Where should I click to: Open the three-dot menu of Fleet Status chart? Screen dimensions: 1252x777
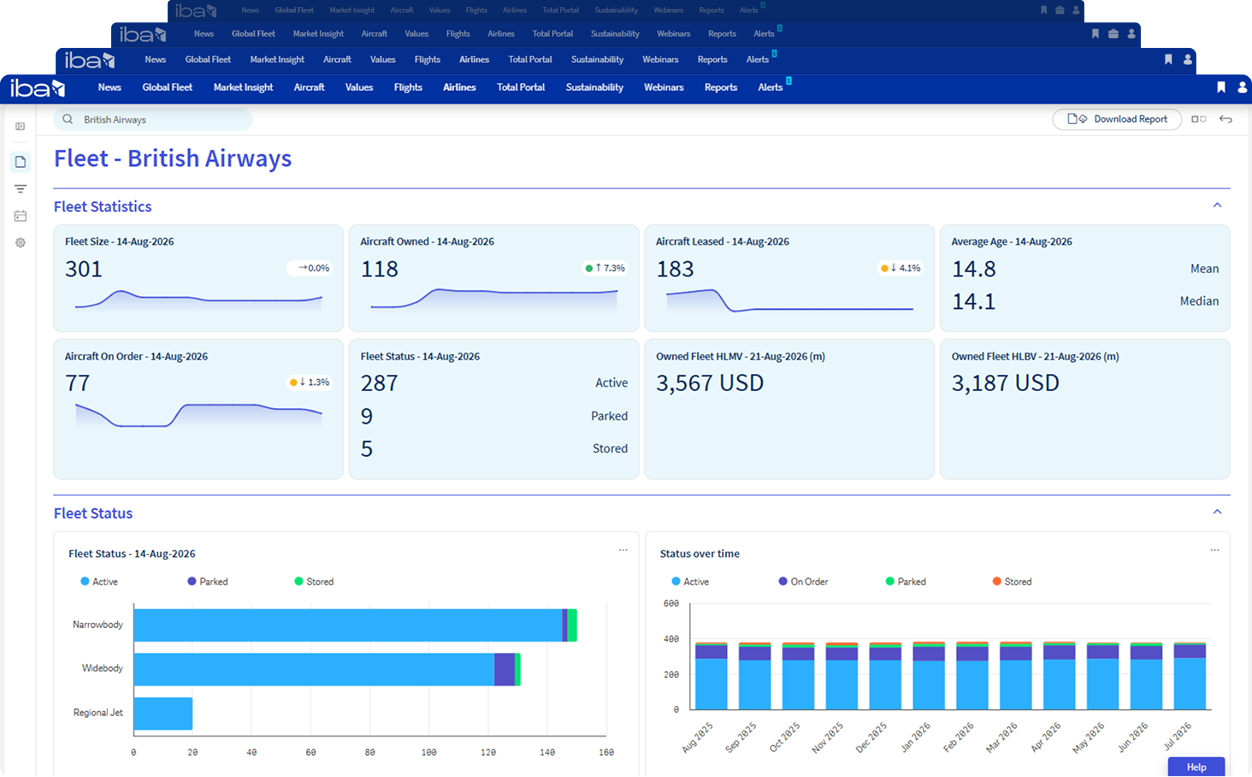pos(623,550)
